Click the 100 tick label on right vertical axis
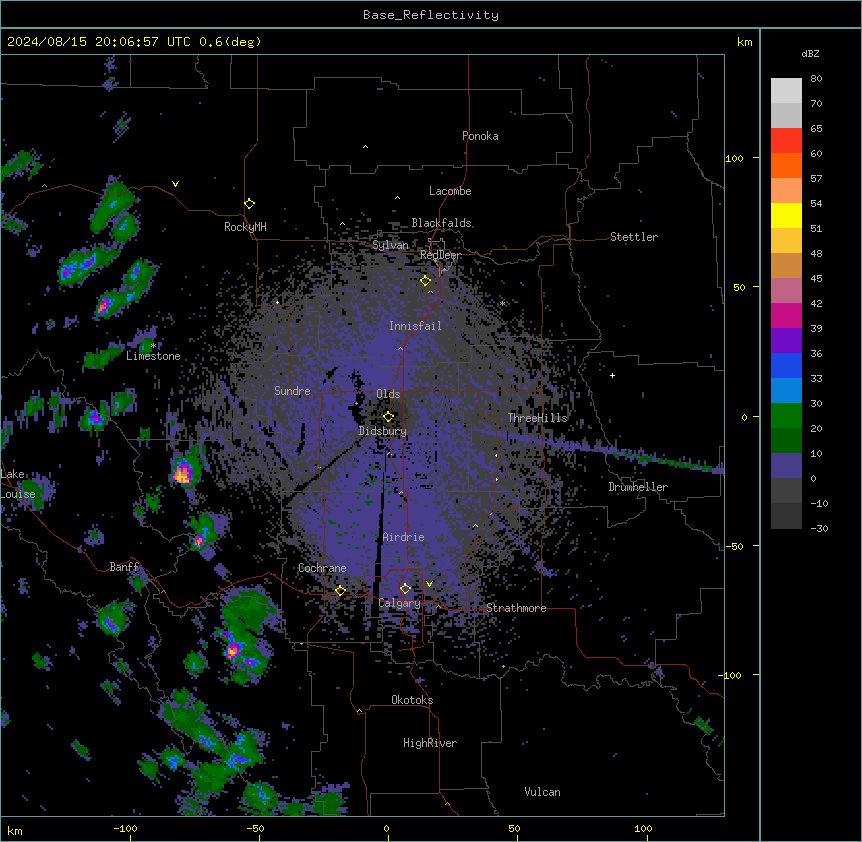The width and height of the screenshot is (862, 842). (734, 158)
